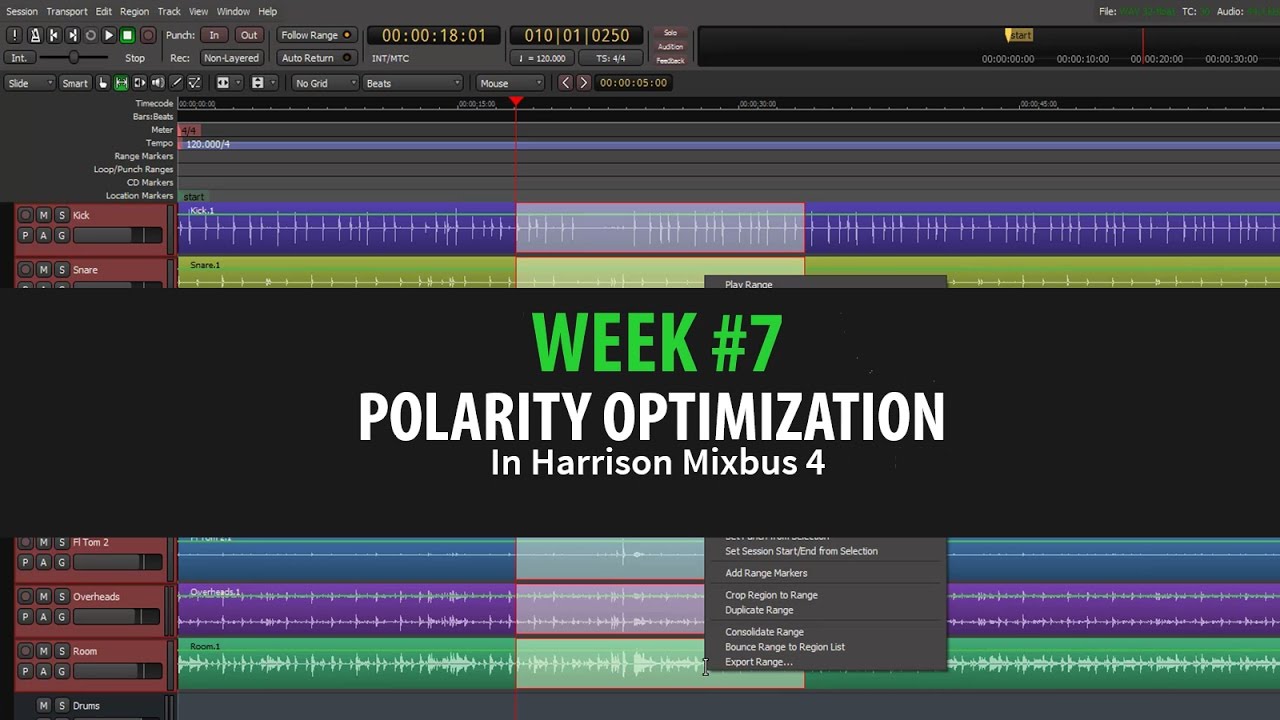This screenshot has width=1280, height=720.
Task: Select the internal Edit Contents tool
Action: click(195, 83)
